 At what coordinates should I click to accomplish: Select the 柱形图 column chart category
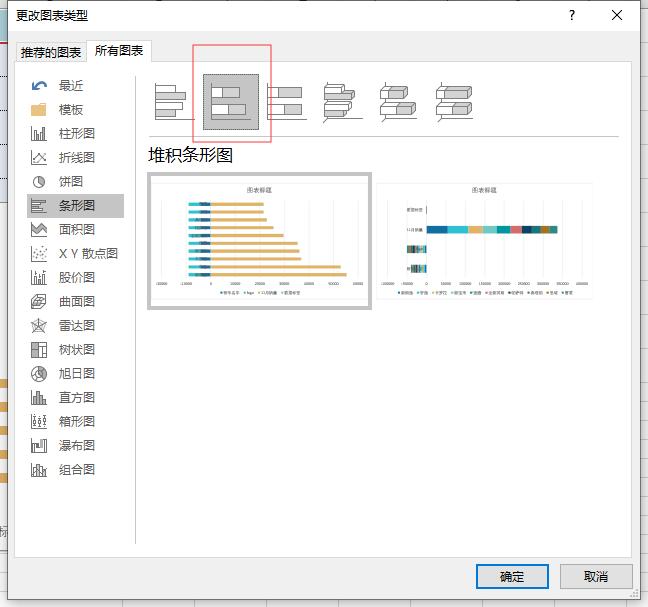[x=75, y=133]
